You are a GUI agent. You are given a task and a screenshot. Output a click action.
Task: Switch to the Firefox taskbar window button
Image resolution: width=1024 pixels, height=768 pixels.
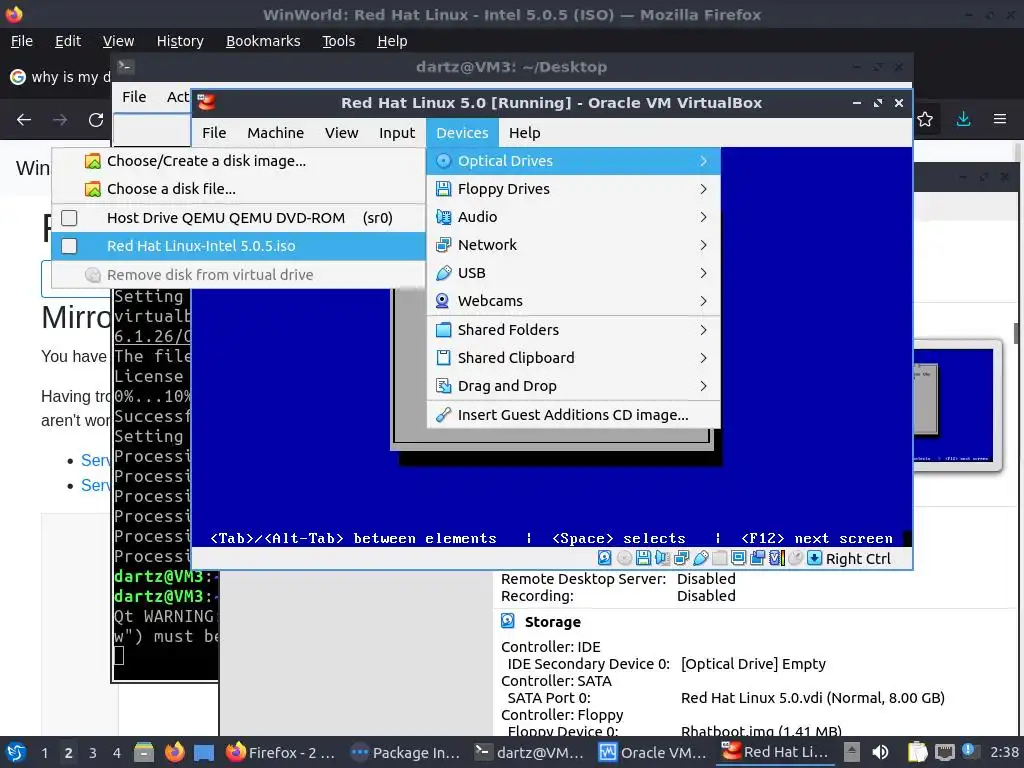281,752
